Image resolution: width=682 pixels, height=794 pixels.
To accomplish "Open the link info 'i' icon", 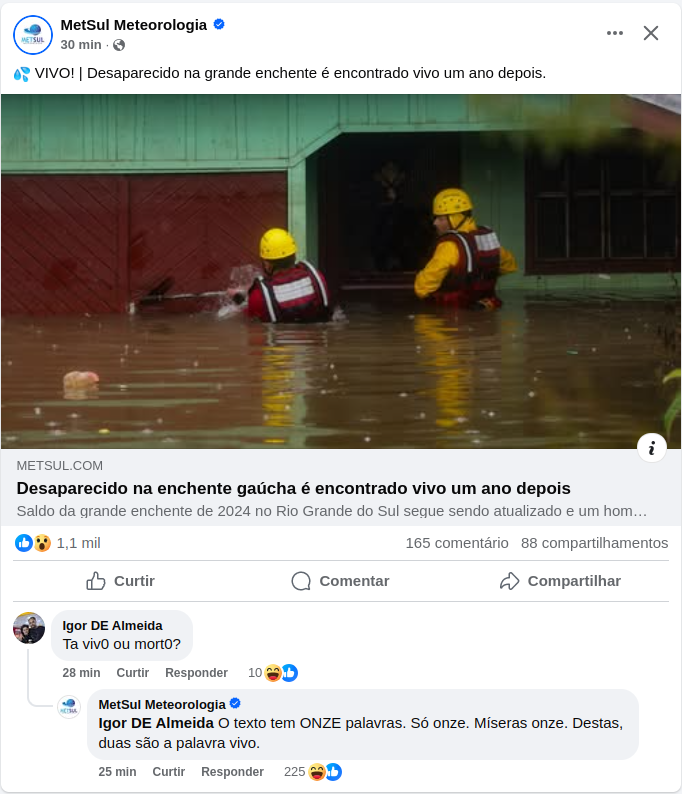I will (x=652, y=448).
